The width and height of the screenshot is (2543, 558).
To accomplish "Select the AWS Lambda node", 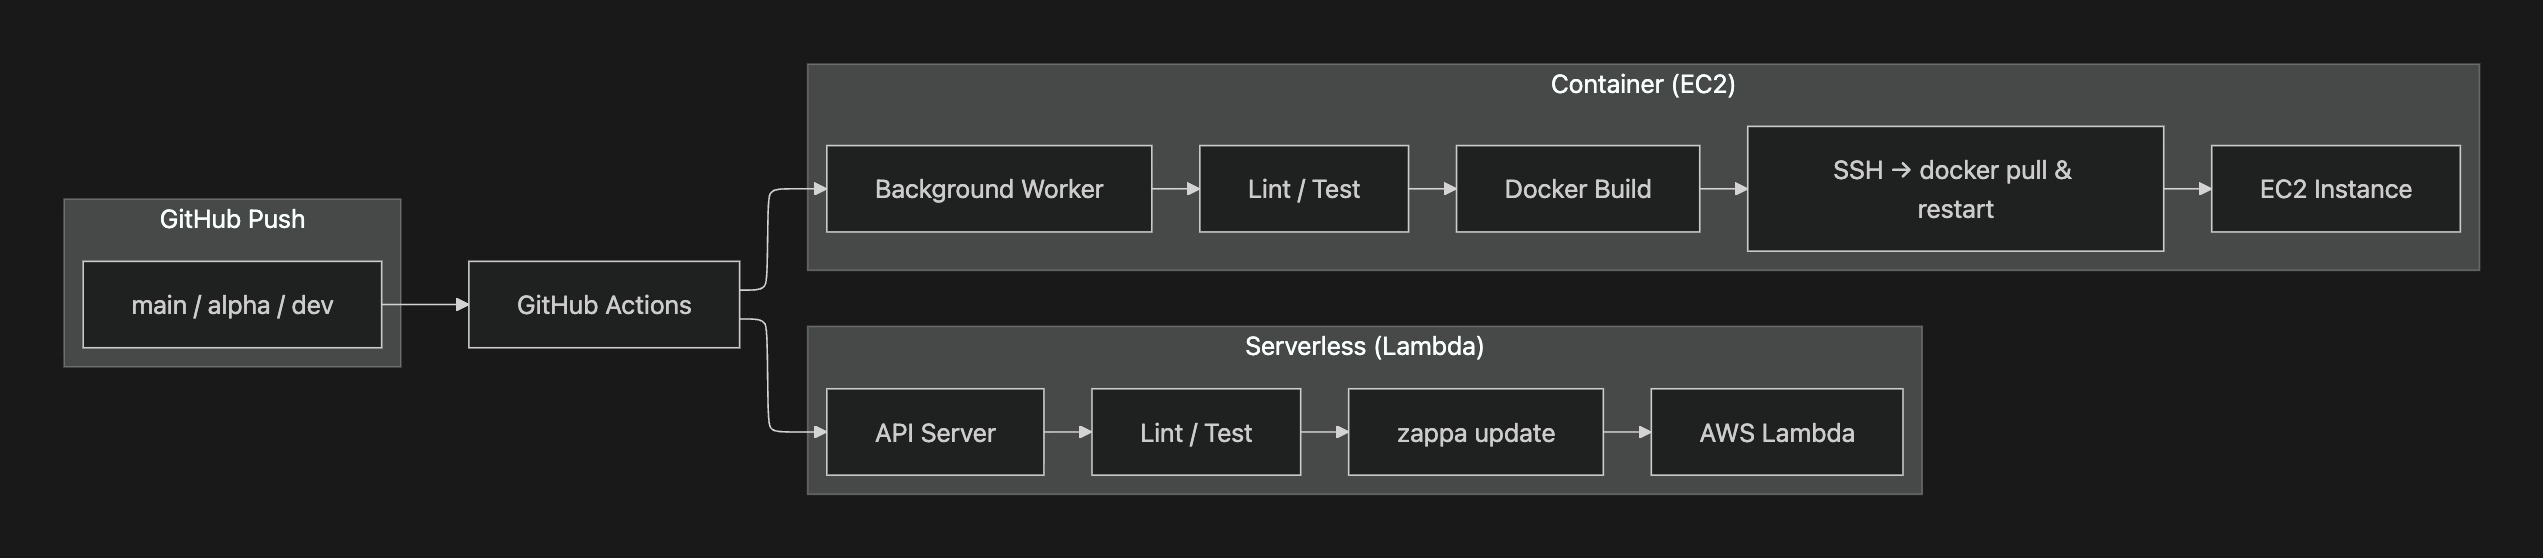I will (x=1776, y=433).
